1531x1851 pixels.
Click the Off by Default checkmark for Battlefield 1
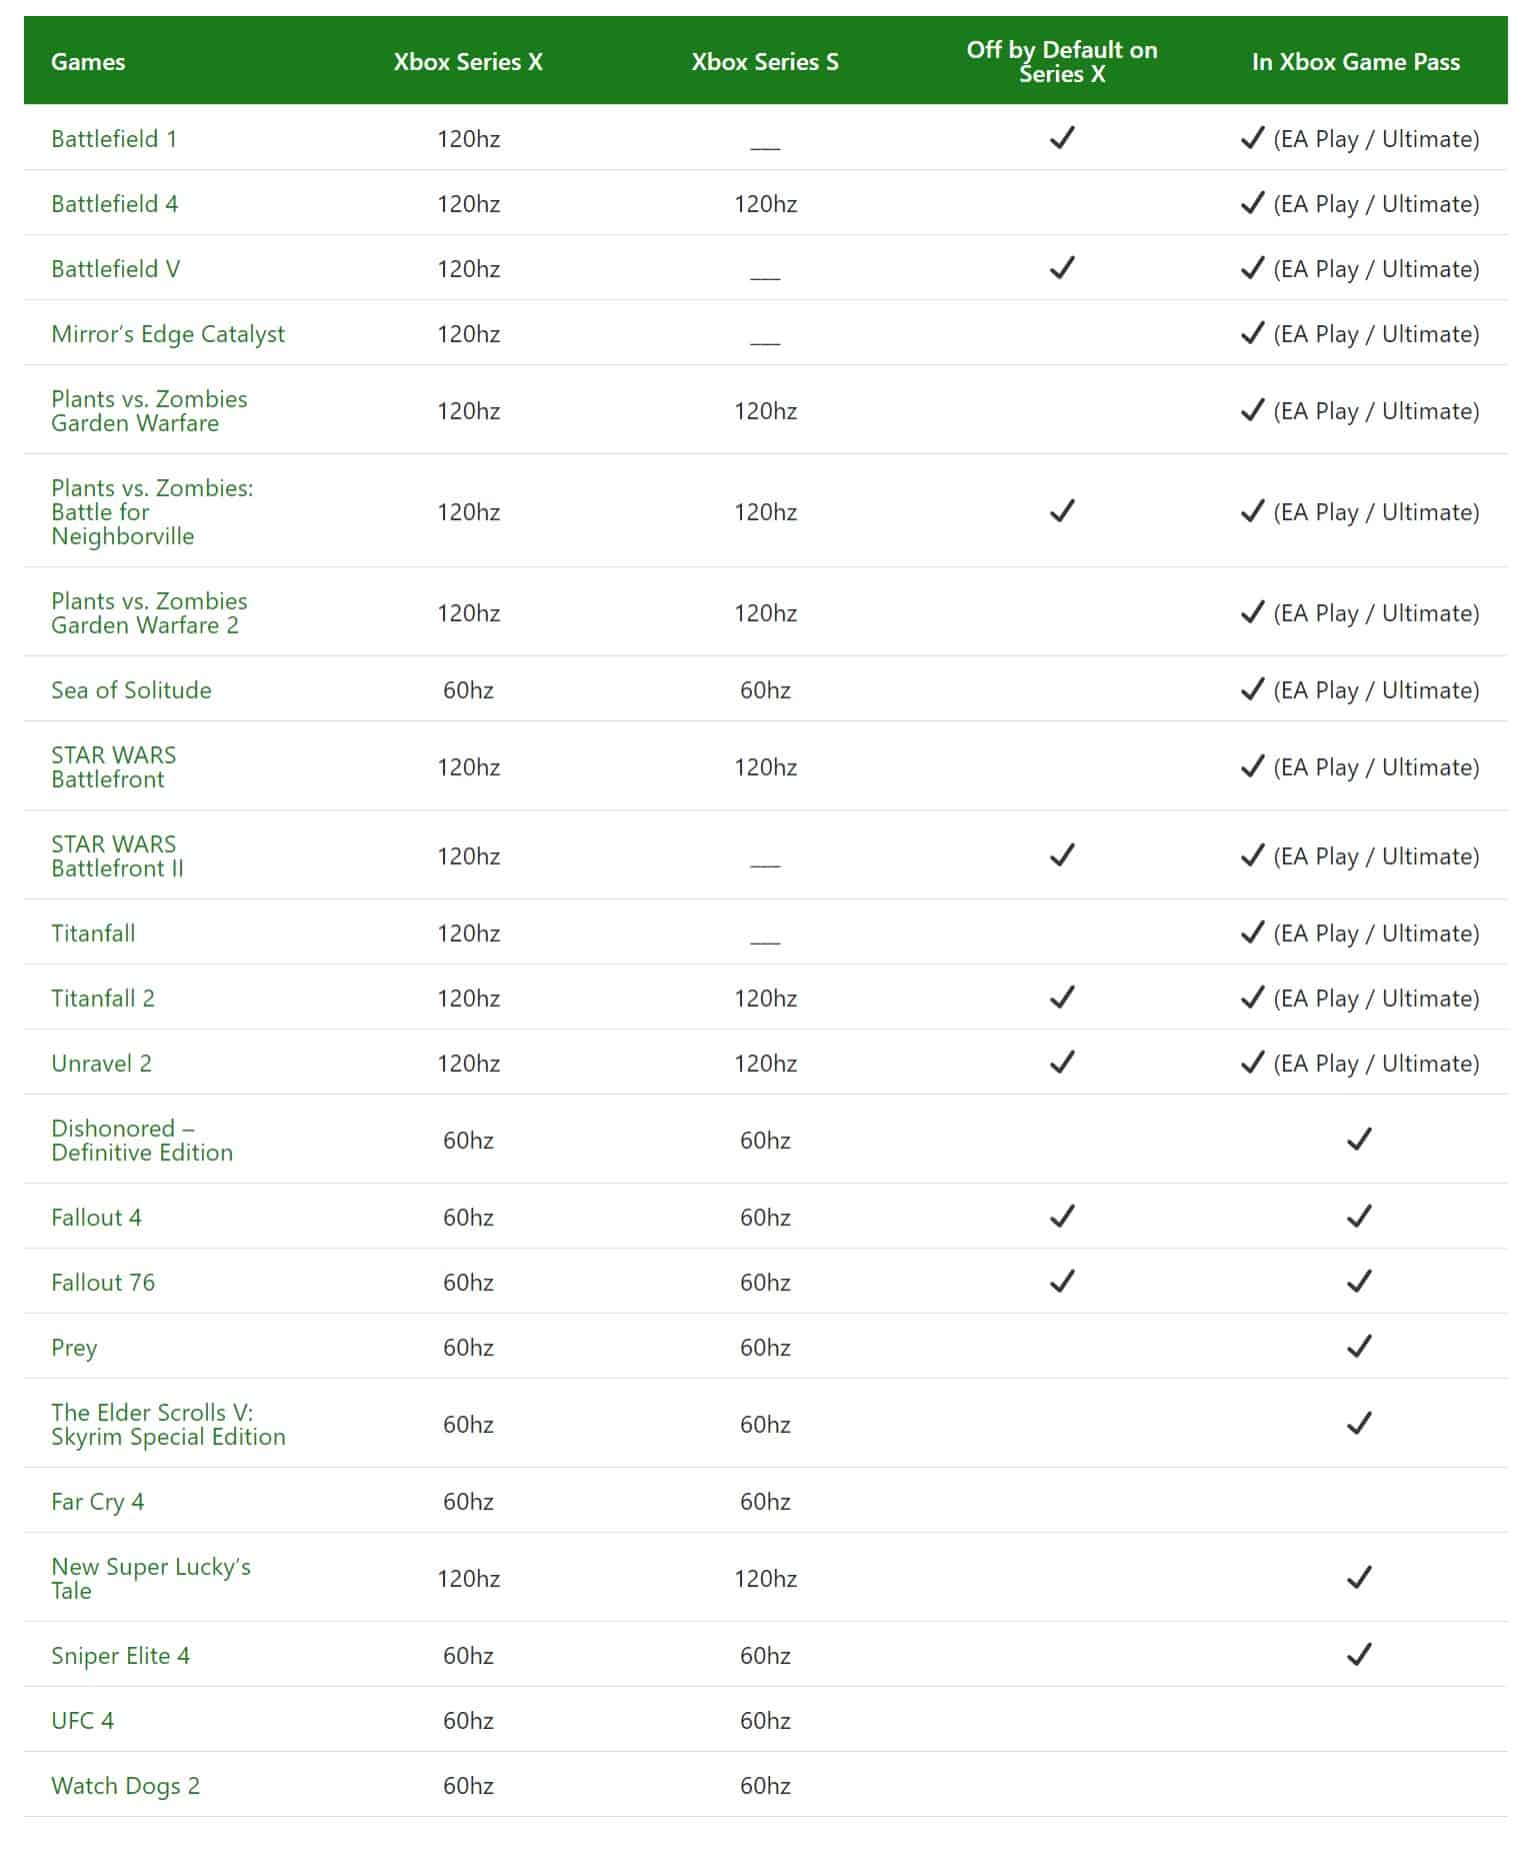[1062, 138]
